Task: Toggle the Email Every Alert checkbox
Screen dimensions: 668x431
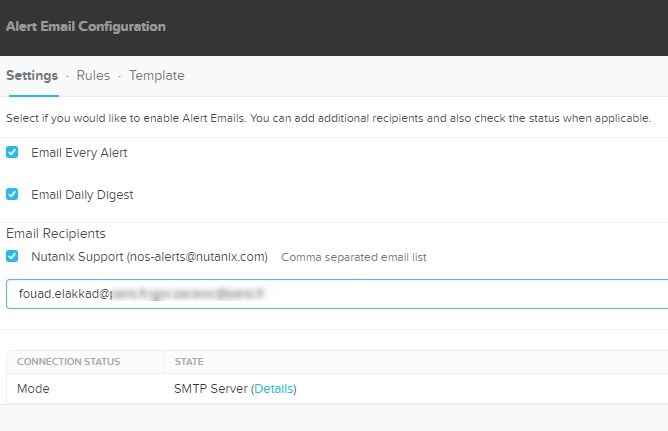Action: coord(12,153)
